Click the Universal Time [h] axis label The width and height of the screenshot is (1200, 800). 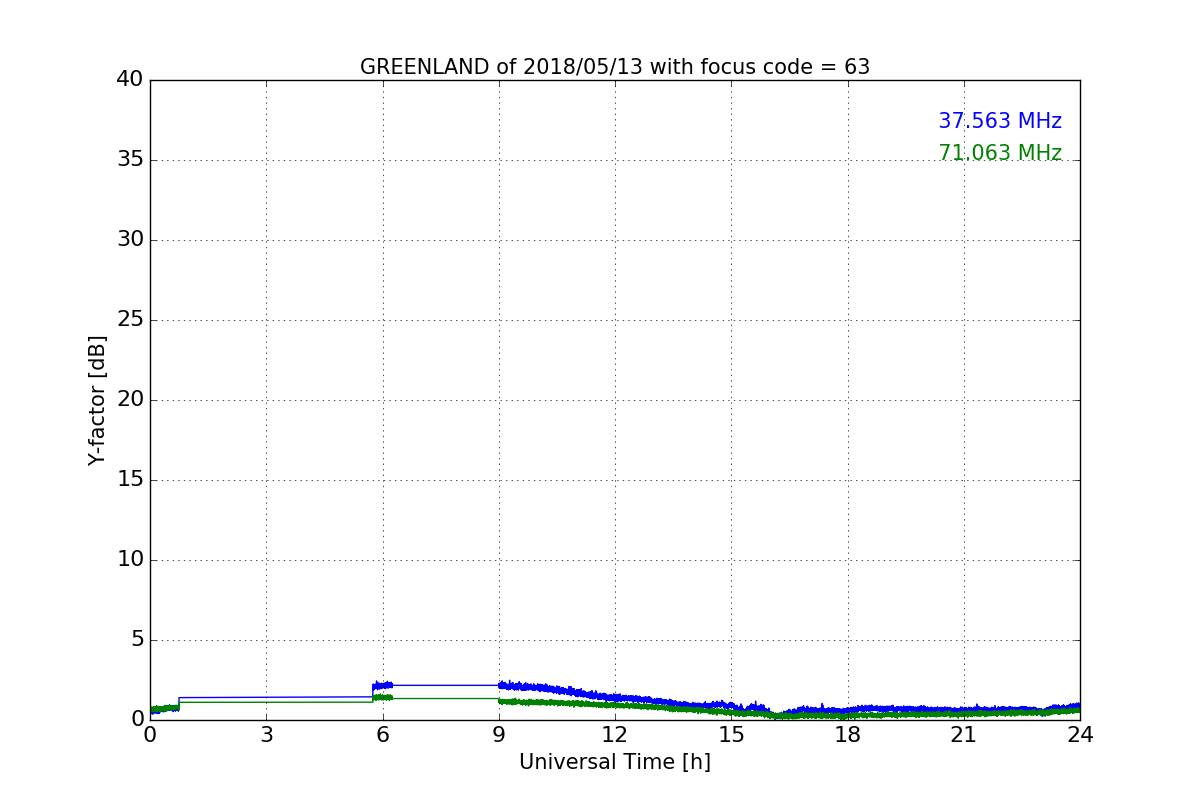pos(615,762)
